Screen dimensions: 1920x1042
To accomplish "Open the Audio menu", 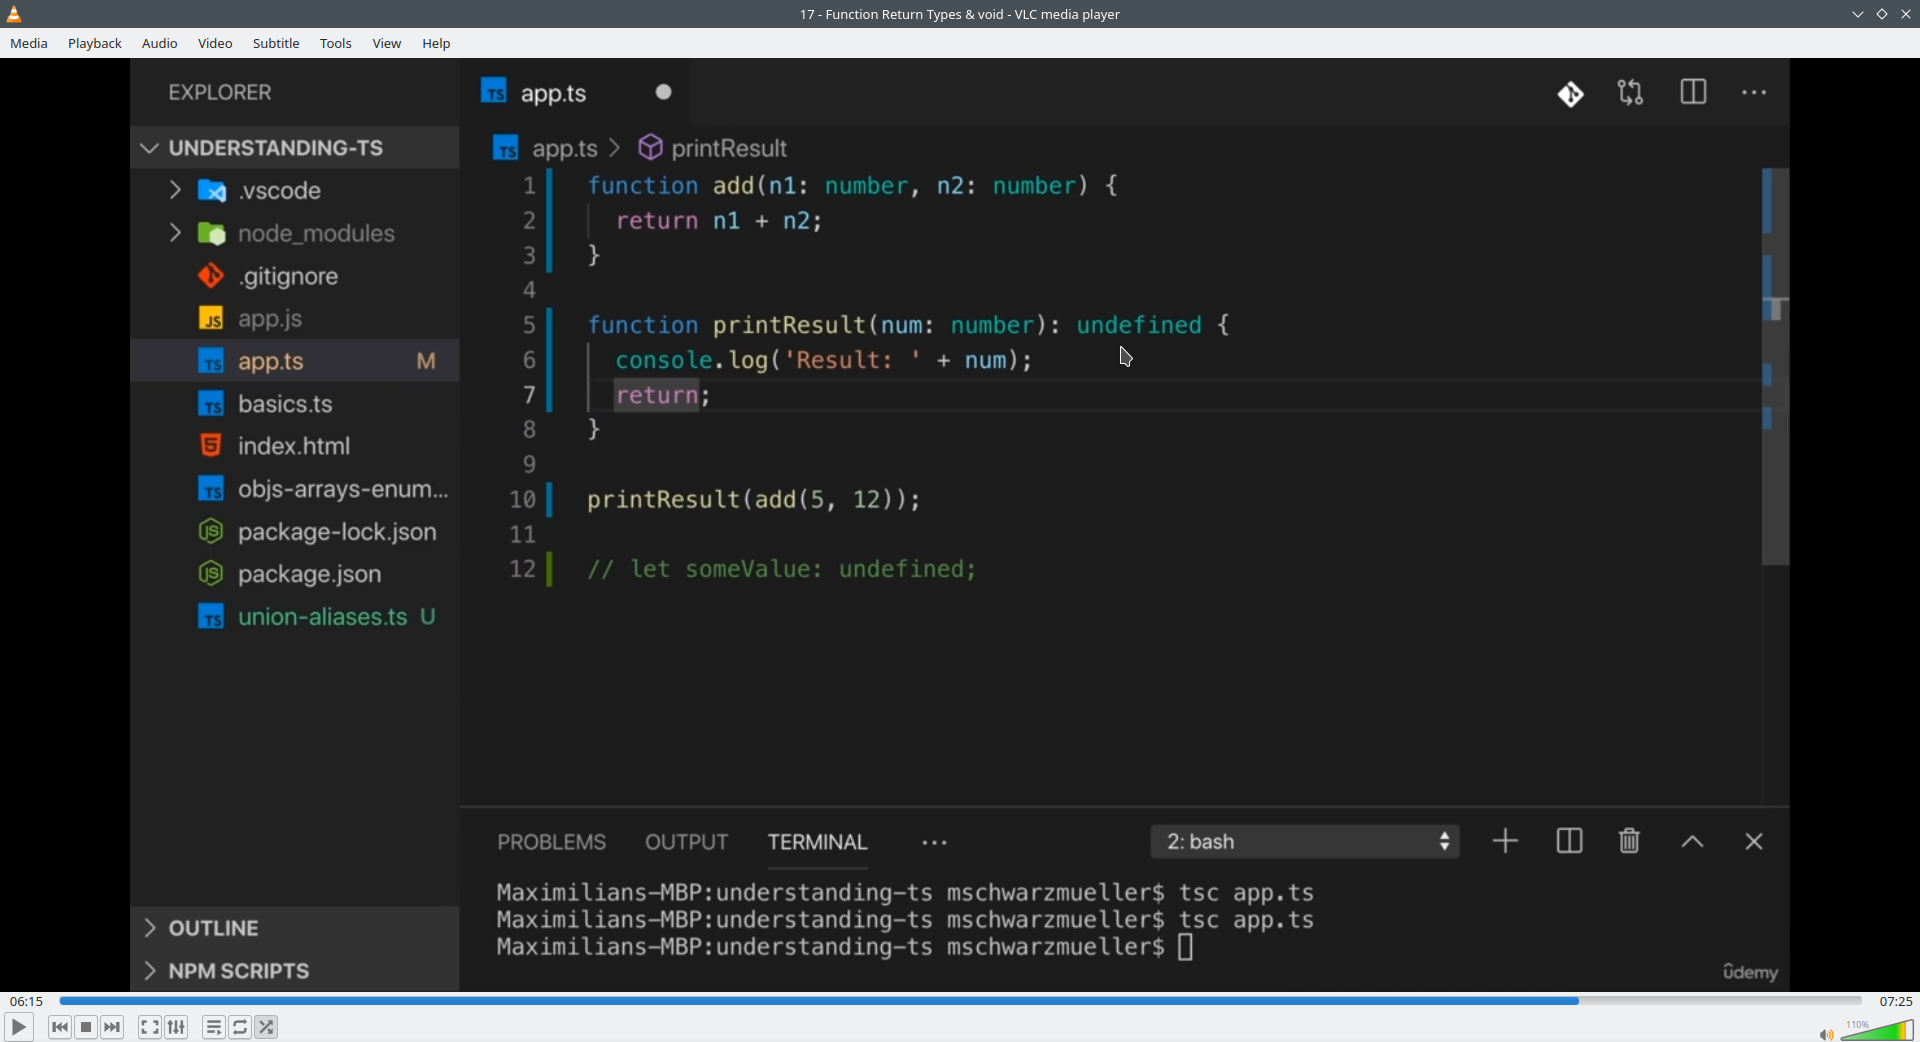I will (x=160, y=44).
